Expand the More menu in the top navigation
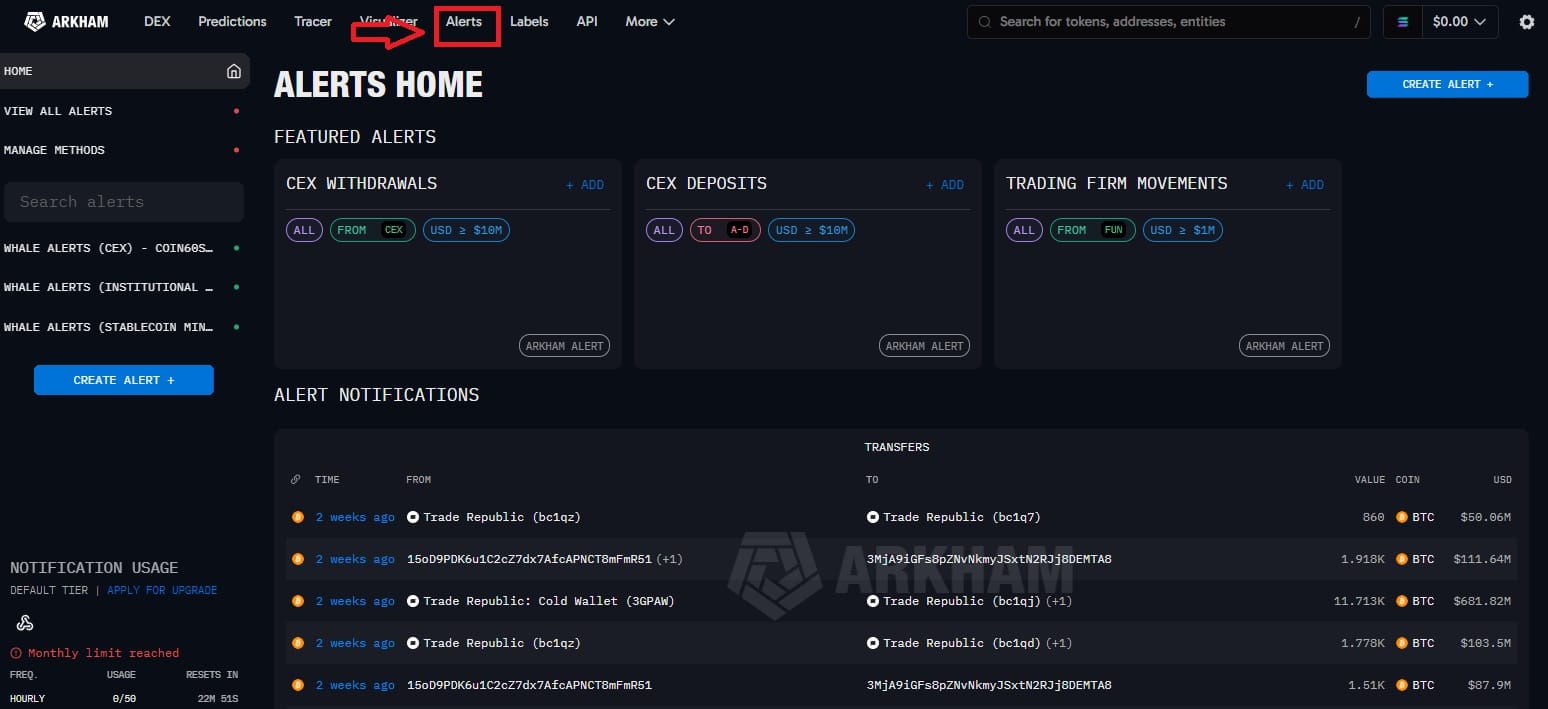 tap(650, 21)
